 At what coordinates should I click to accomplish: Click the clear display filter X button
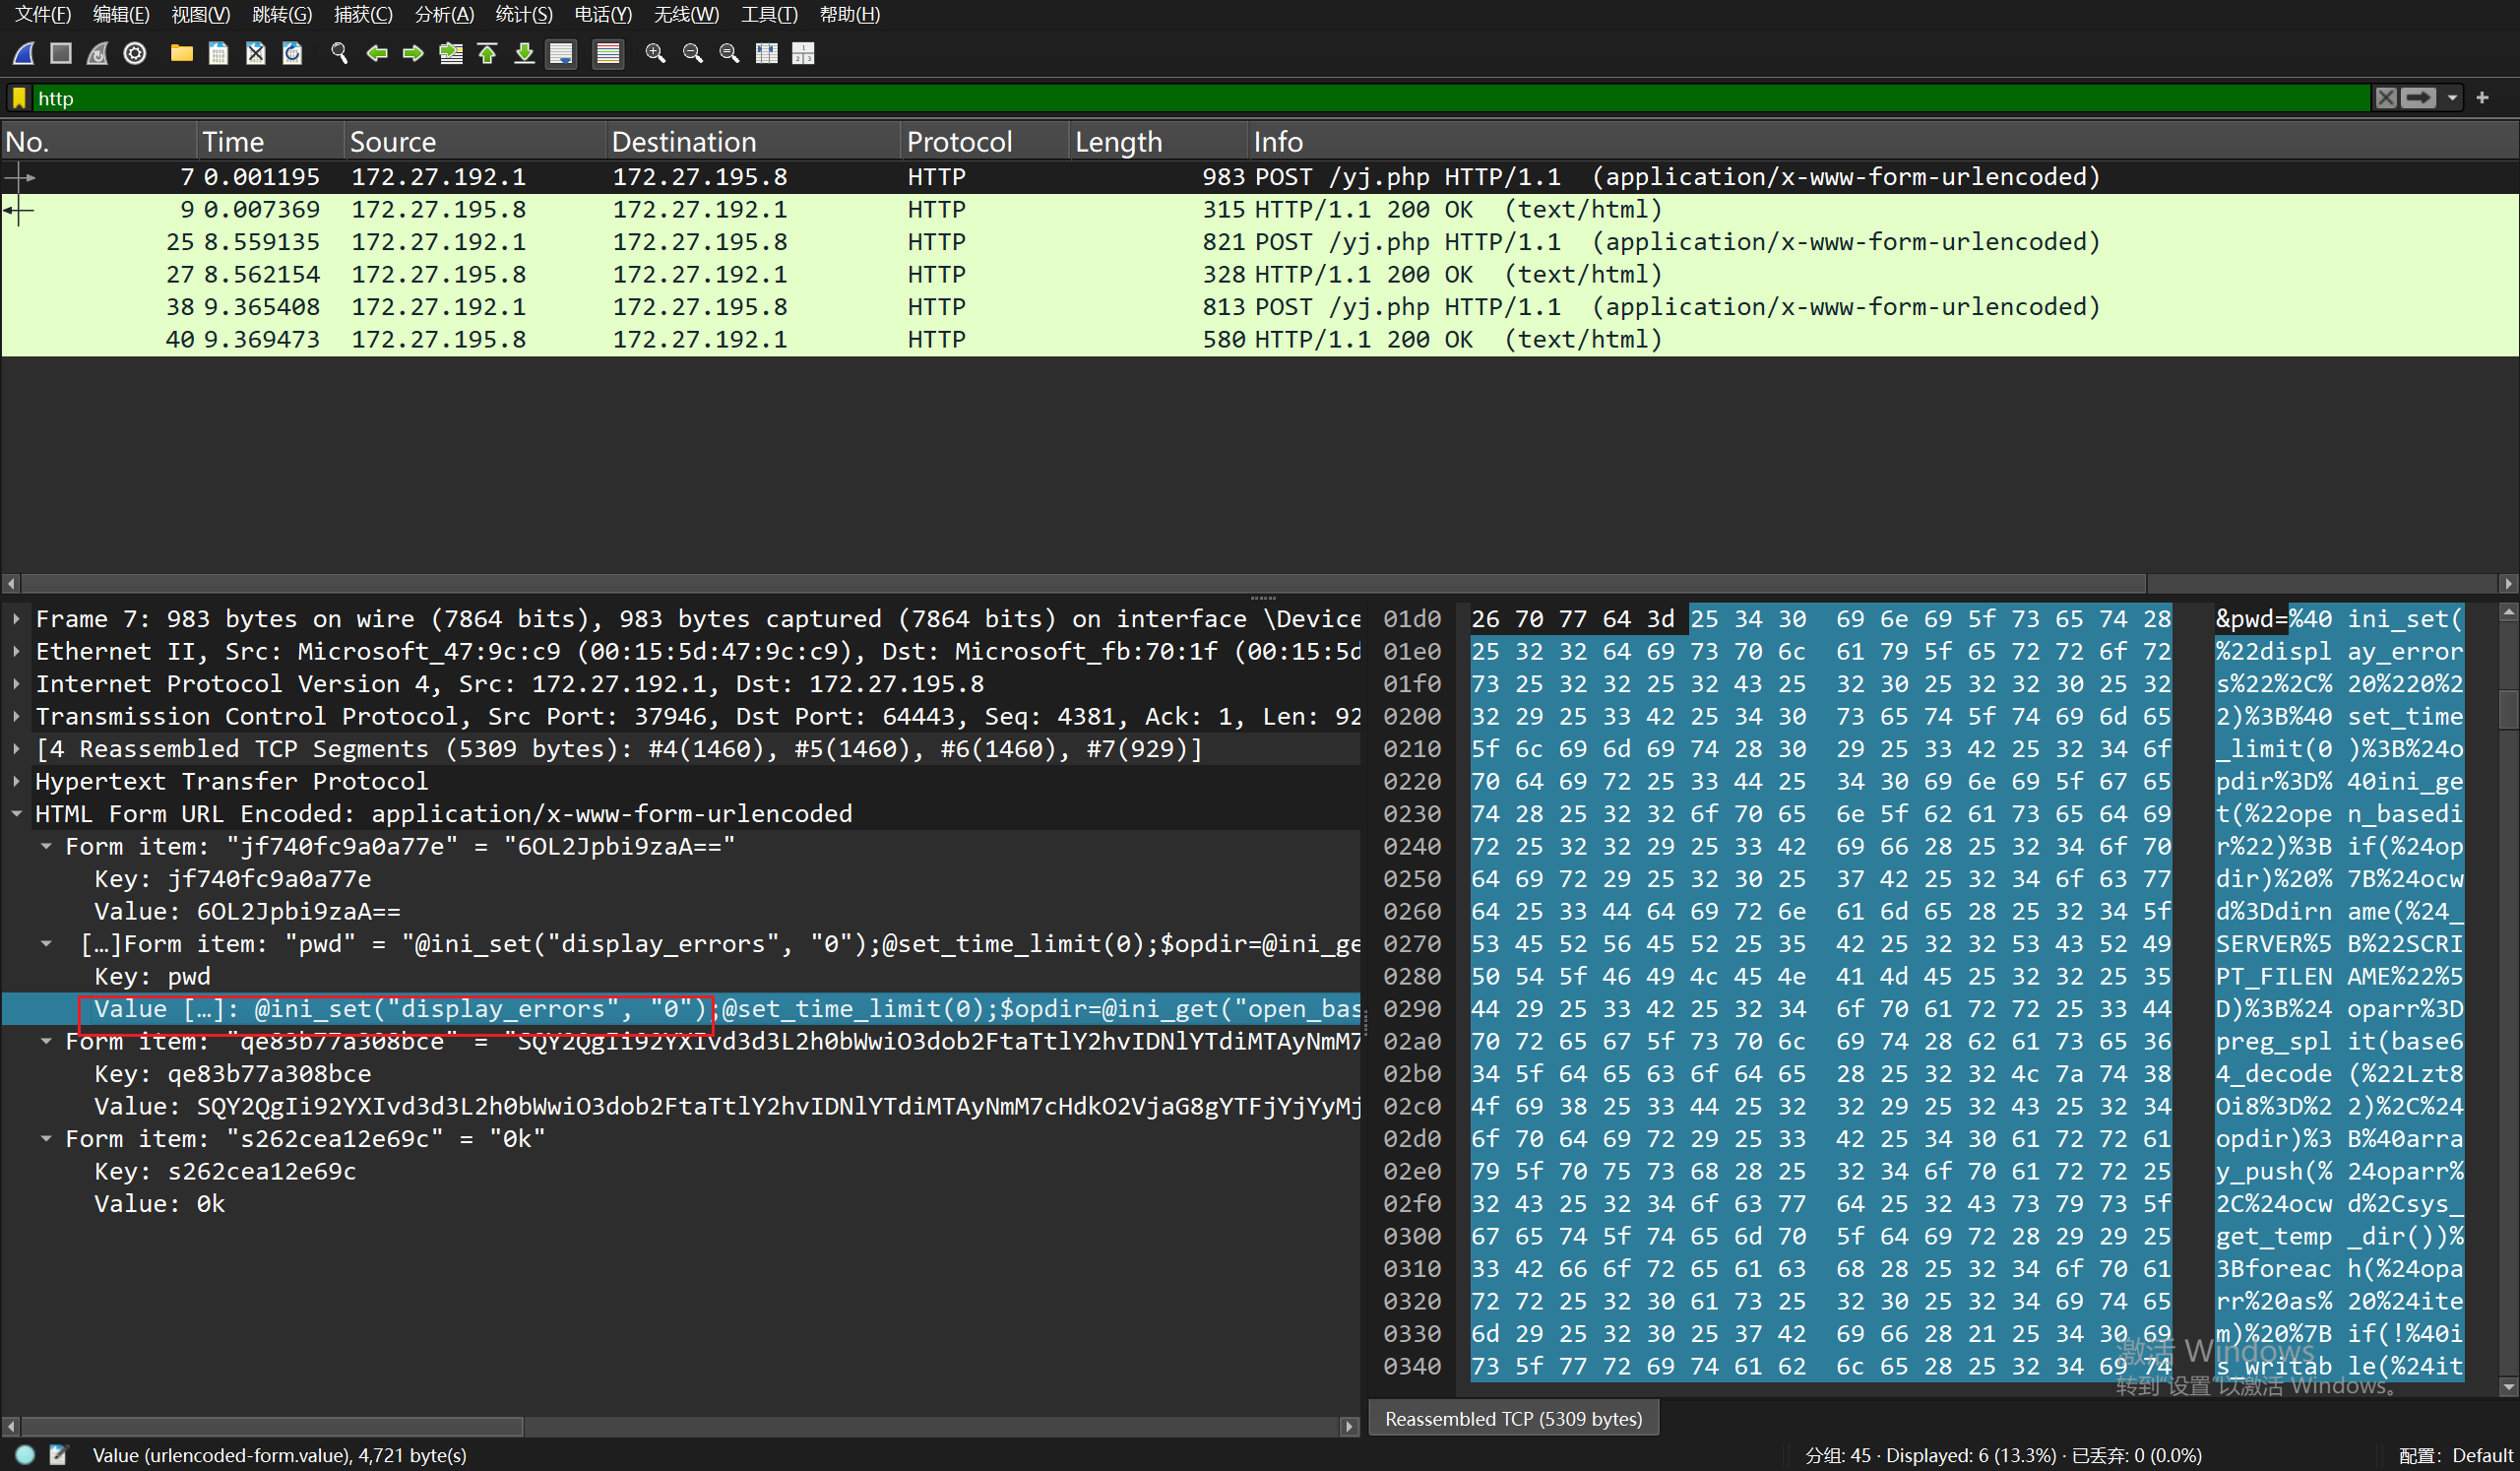2386,98
